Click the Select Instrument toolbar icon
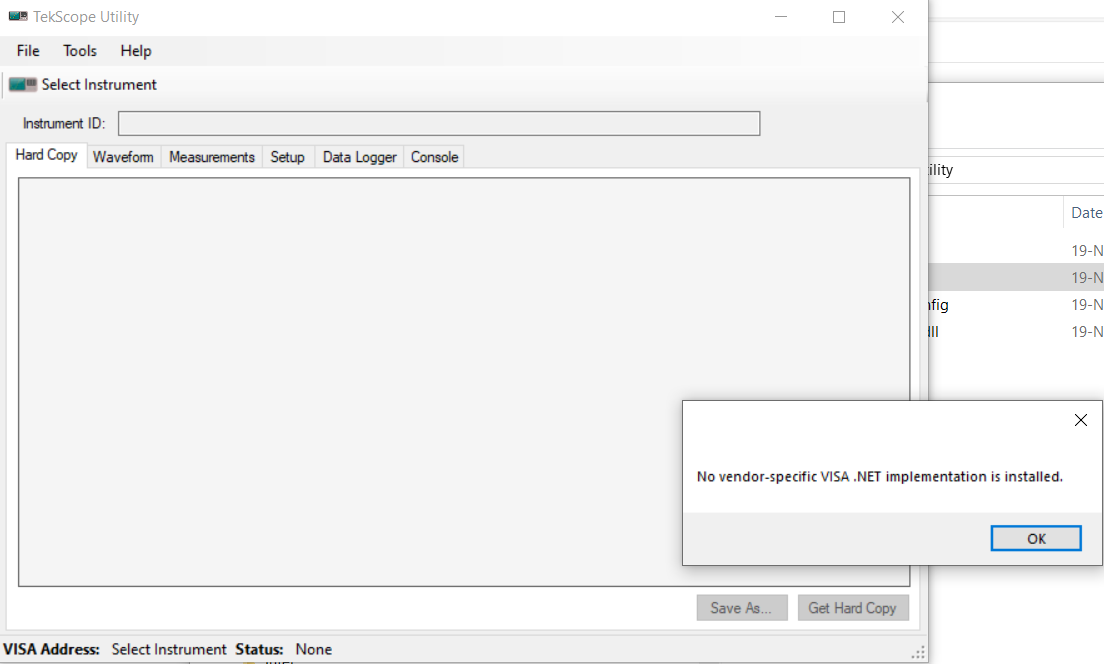 coord(24,85)
